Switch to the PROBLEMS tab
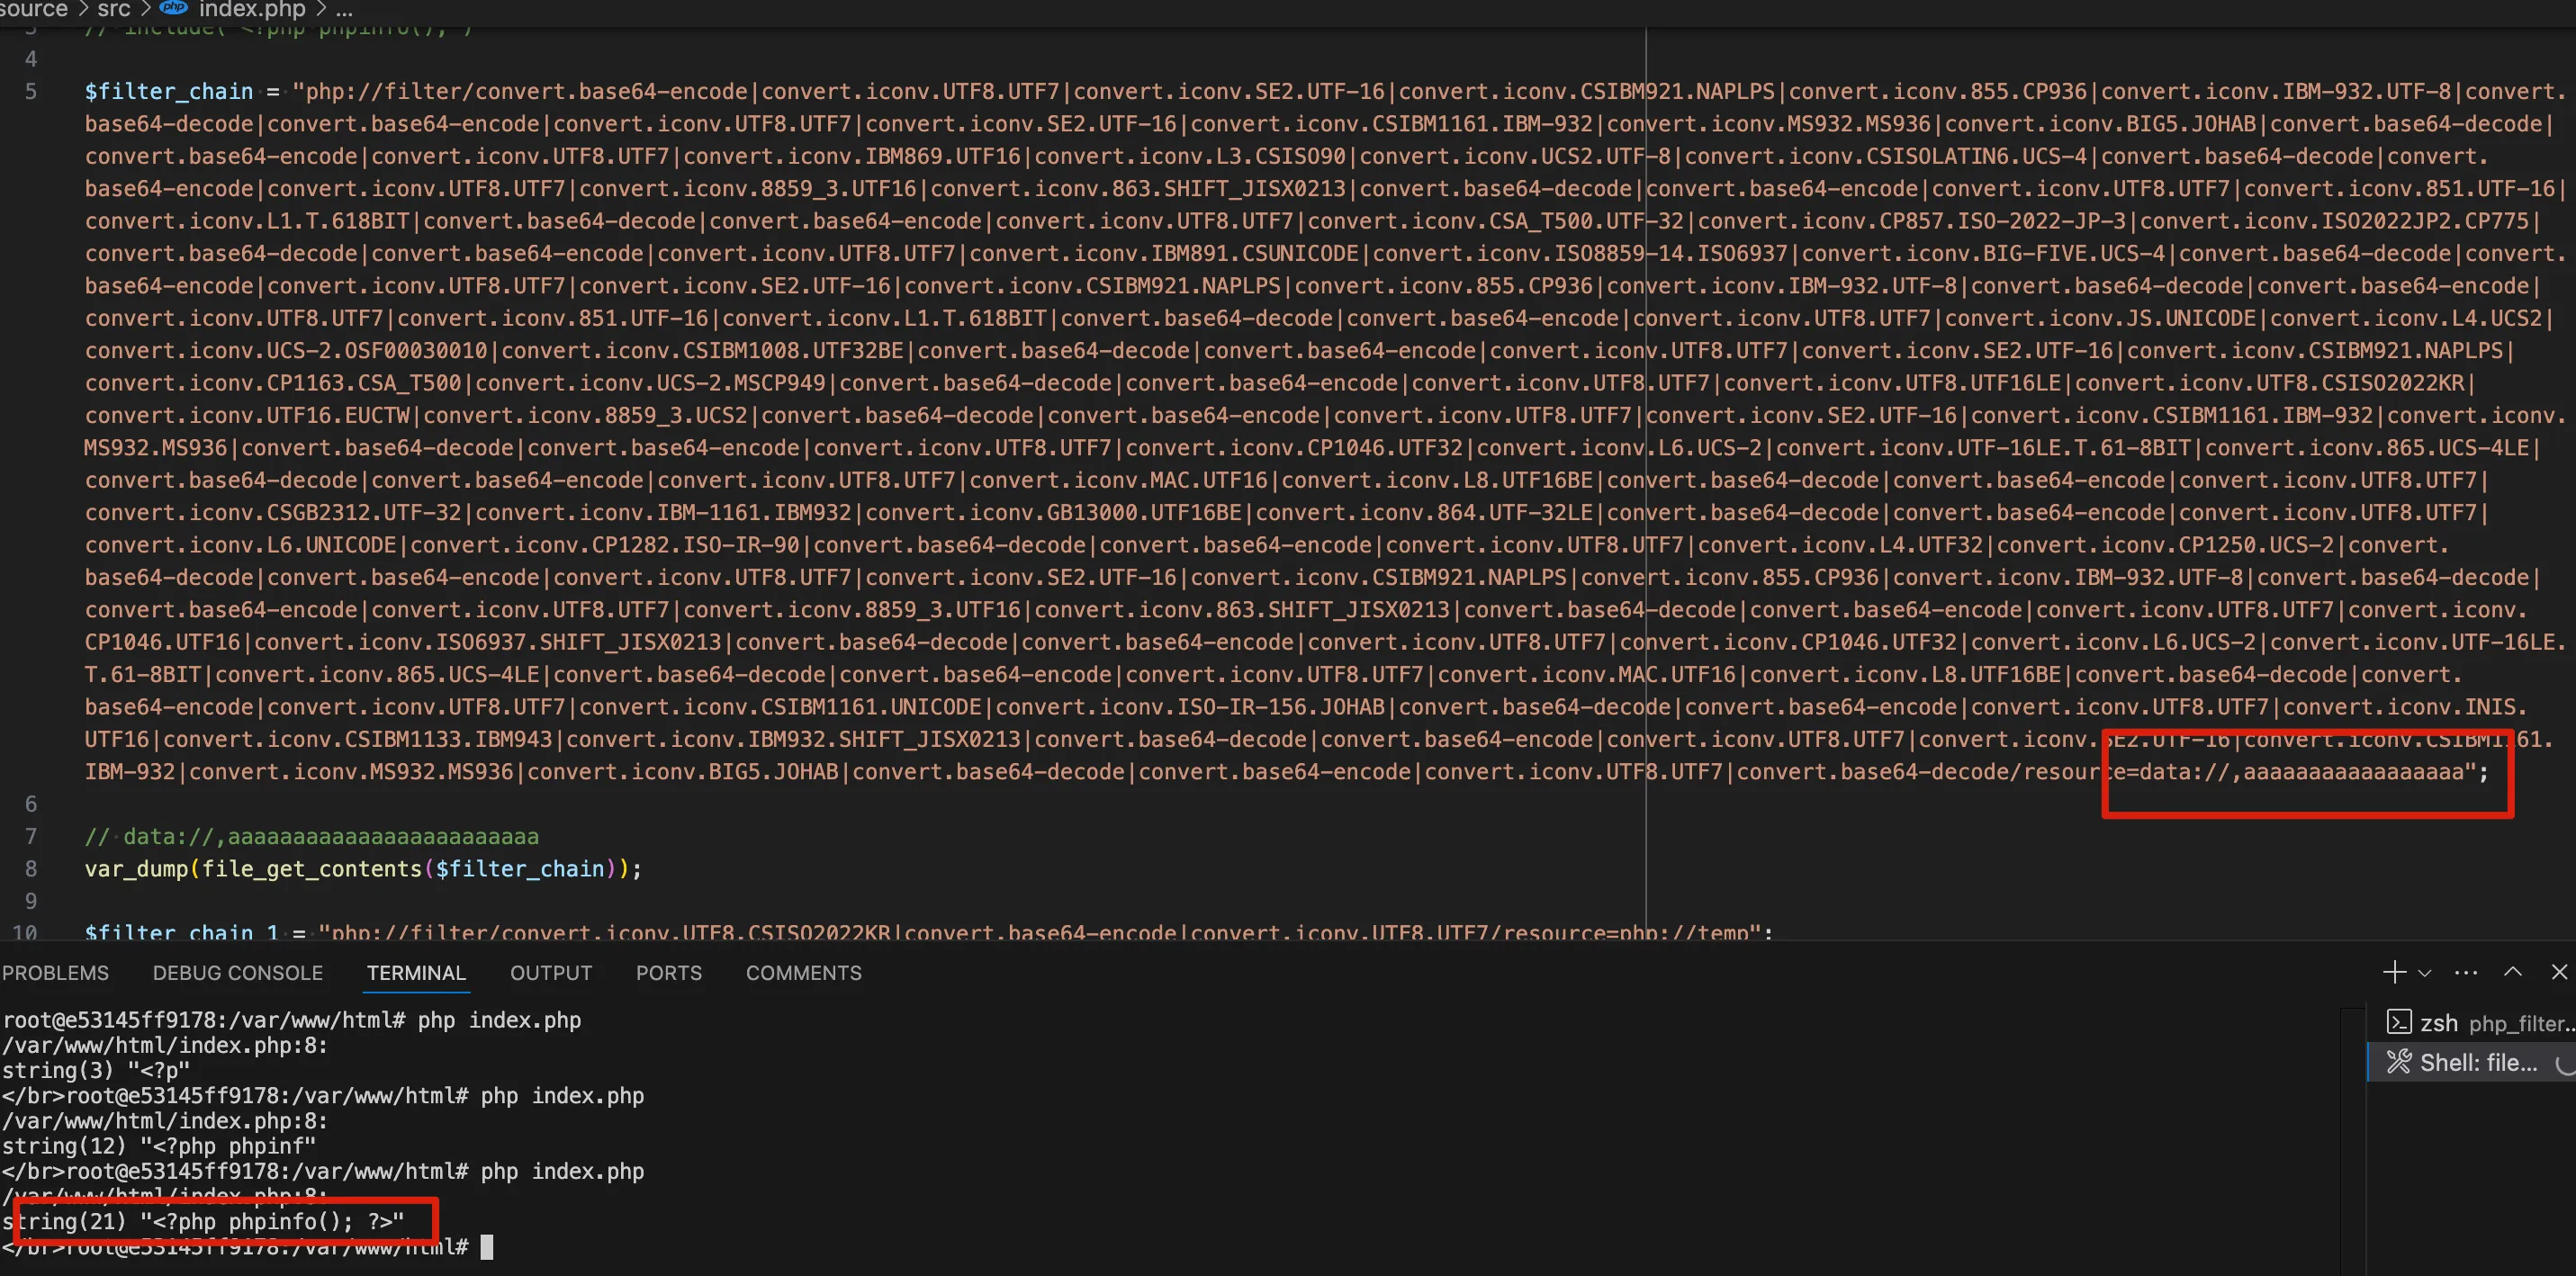Viewport: 2576px width, 1276px height. 55,972
